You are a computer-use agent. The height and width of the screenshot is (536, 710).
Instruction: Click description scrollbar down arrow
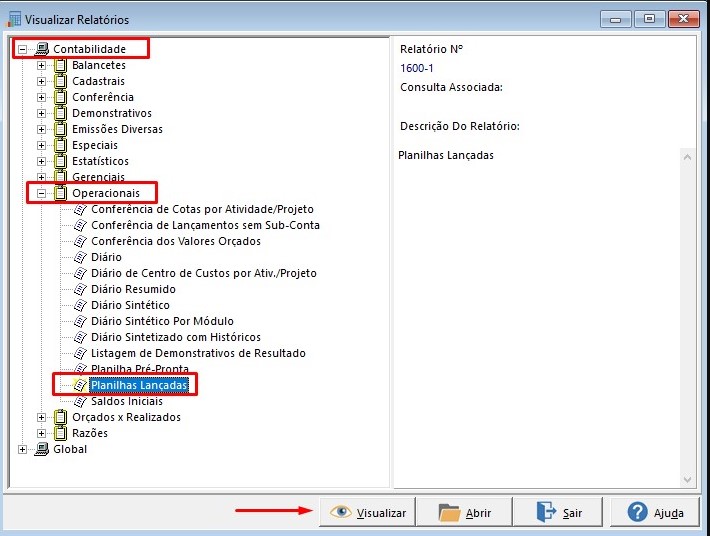(x=687, y=479)
